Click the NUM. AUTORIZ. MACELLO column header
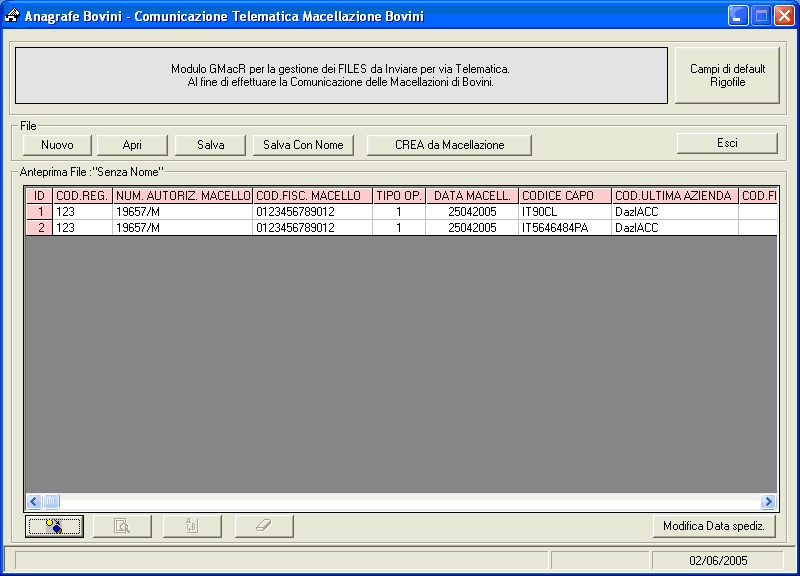Viewport: 800px width, 576px height. (x=183, y=195)
